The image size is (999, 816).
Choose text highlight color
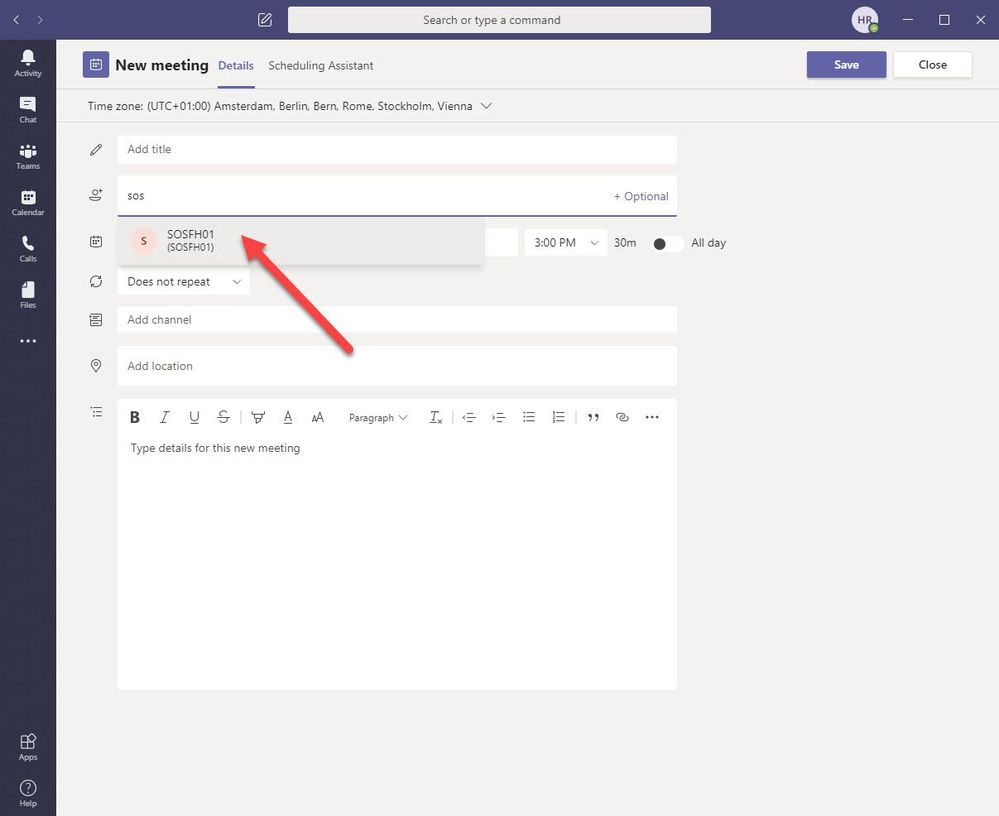coord(258,417)
